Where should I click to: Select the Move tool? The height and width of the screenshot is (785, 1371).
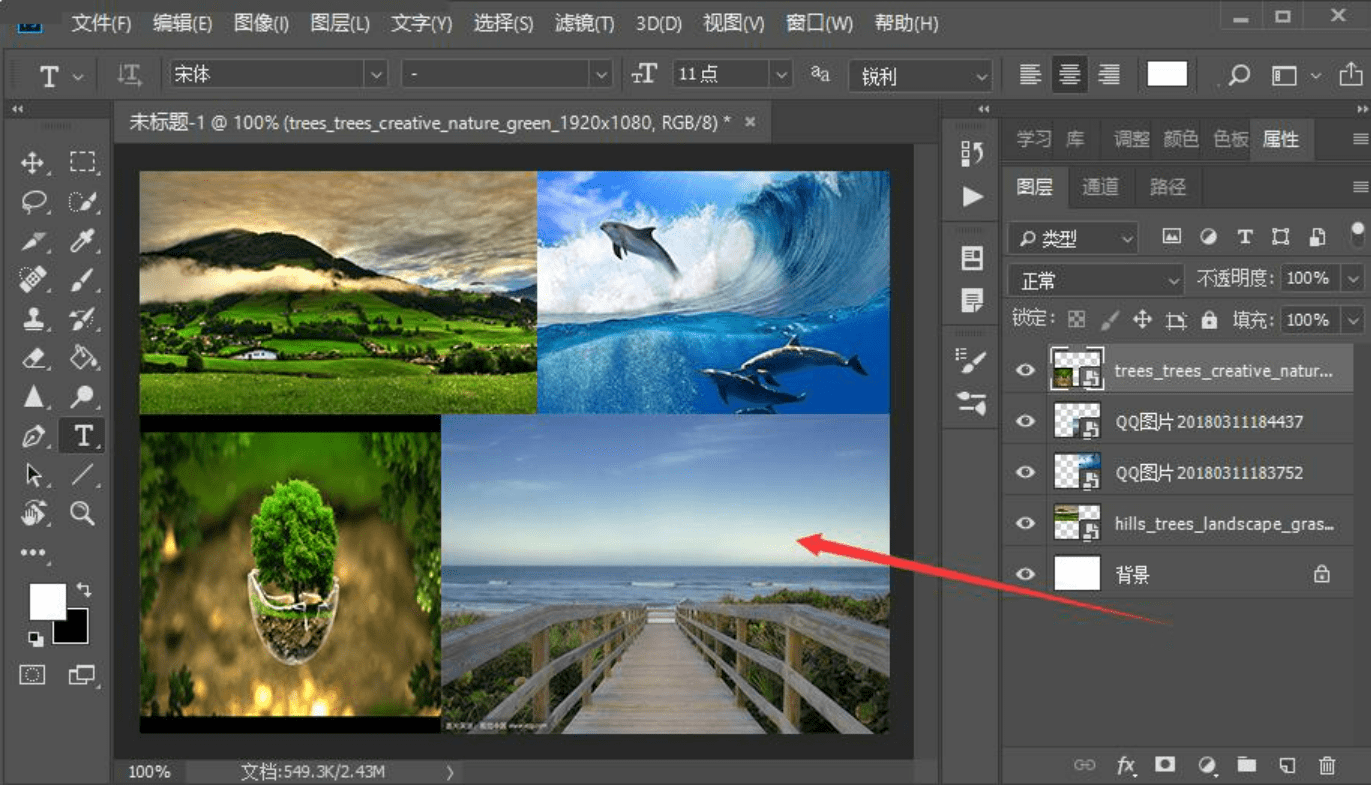[x=33, y=163]
